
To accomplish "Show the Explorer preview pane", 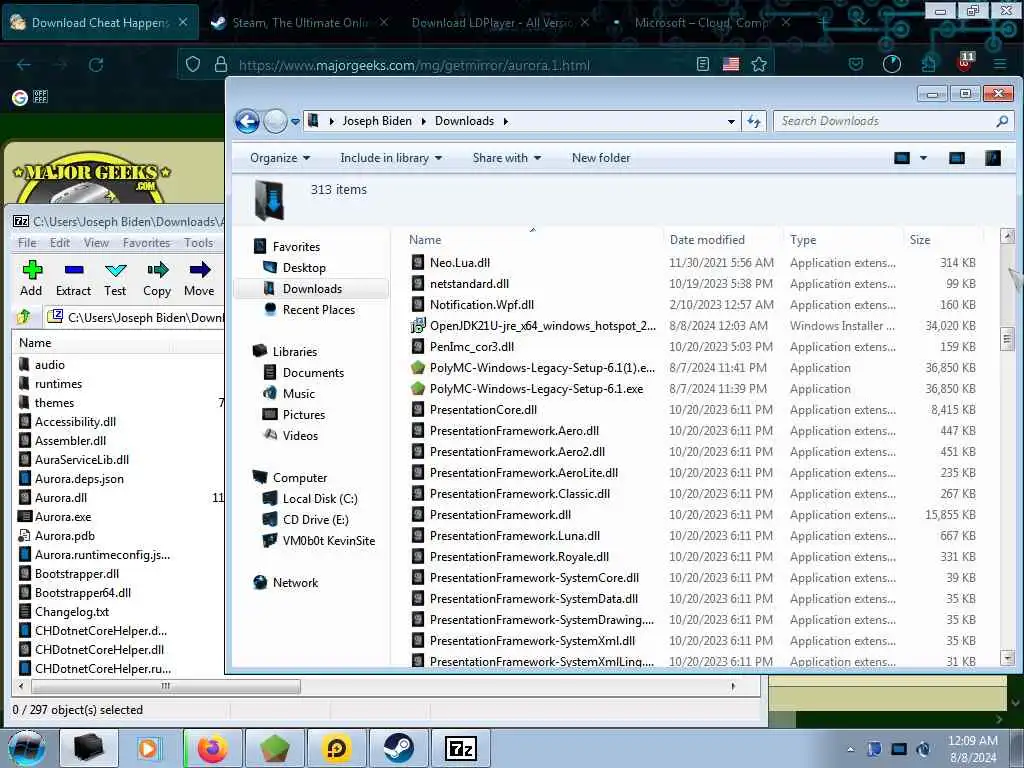I will coord(957,158).
